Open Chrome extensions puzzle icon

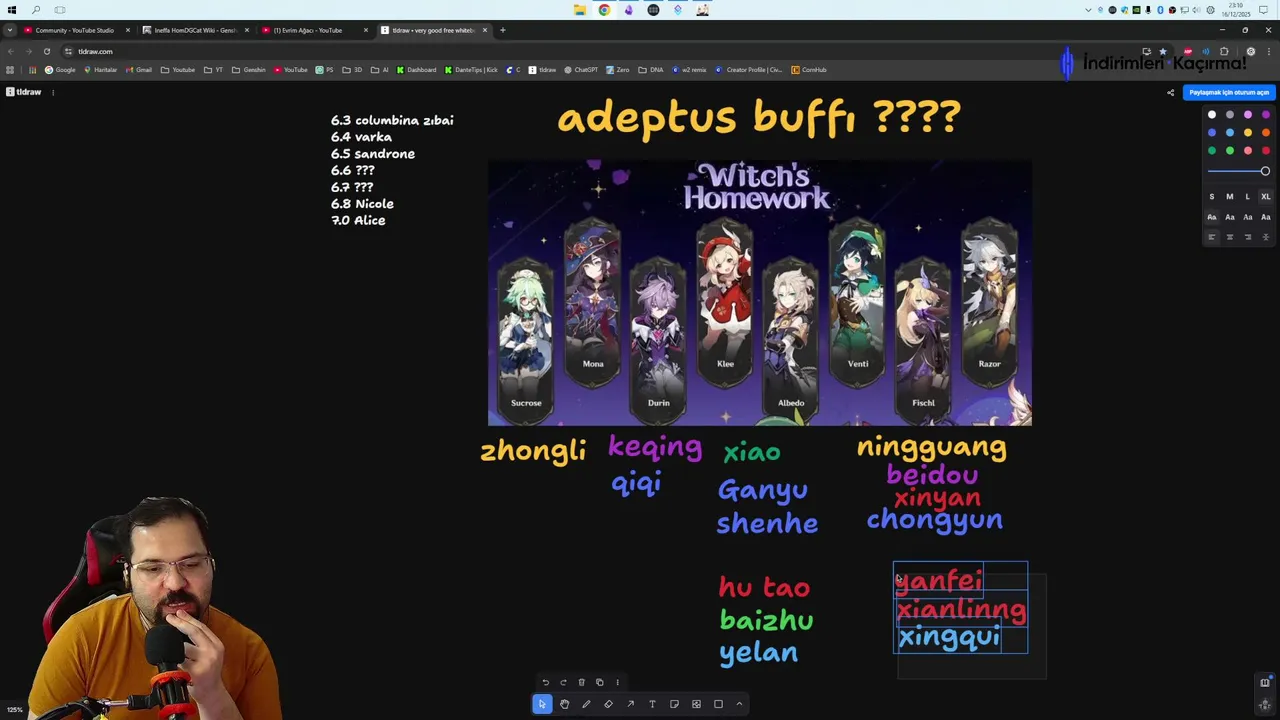1224,51
